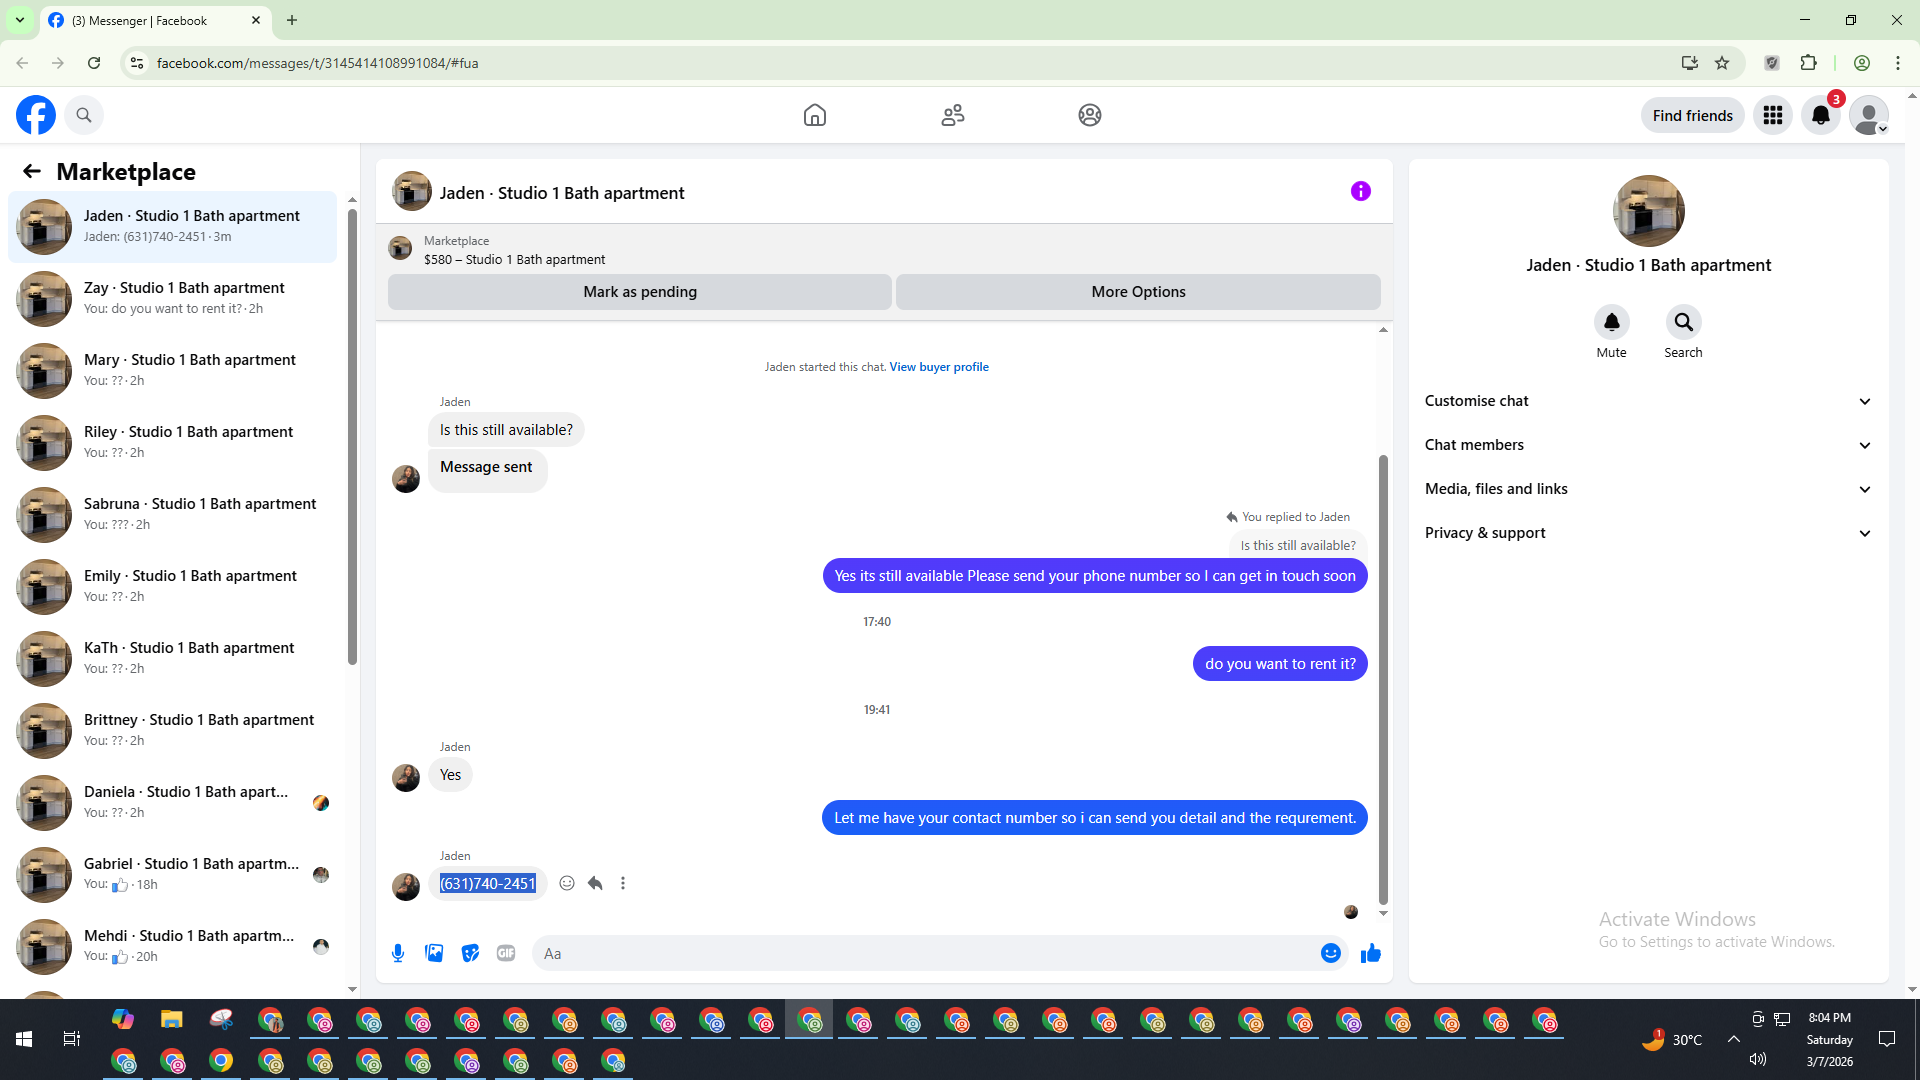
Task: Open more options for phone number message
Action: pyautogui.click(x=623, y=883)
